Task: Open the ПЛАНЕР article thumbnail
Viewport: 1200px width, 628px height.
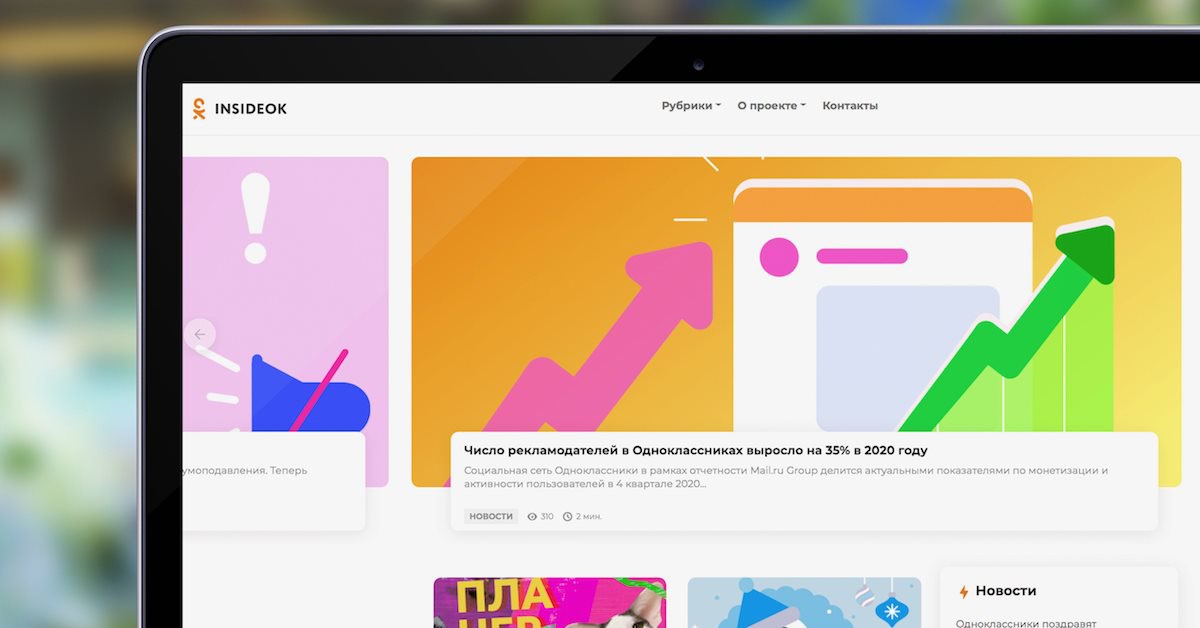Action: coord(549,603)
